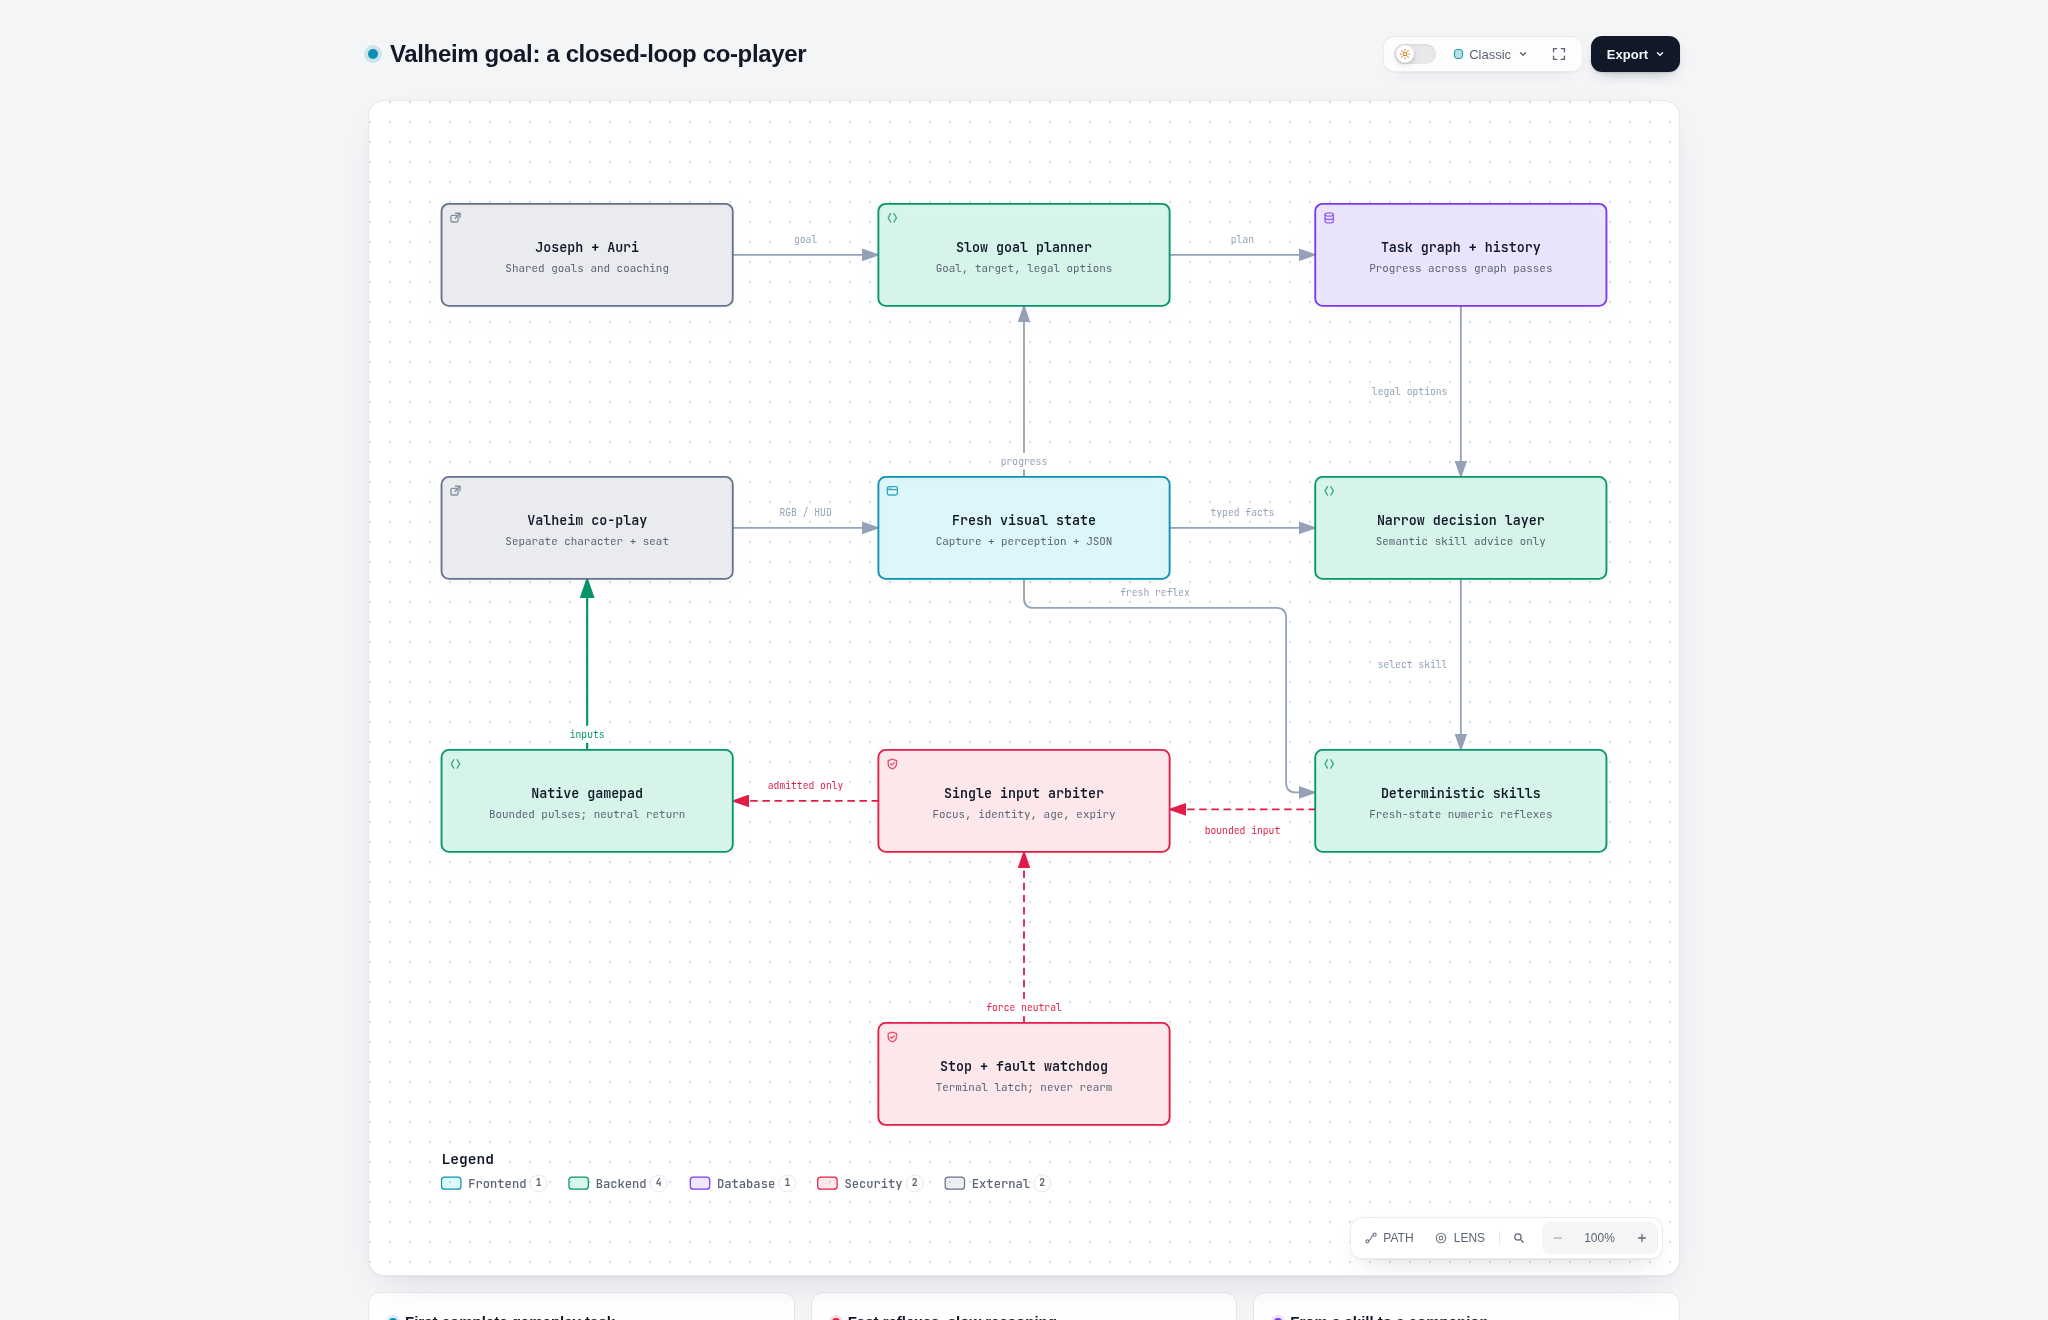Open the Classic style dropdown
This screenshot has width=2048, height=1320.
(x=1490, y=54)
